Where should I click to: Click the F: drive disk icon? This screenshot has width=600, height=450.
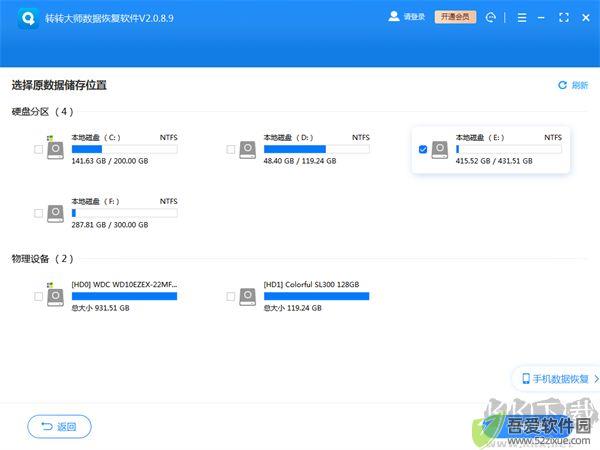pyautogui.click(x=55, y=214)
